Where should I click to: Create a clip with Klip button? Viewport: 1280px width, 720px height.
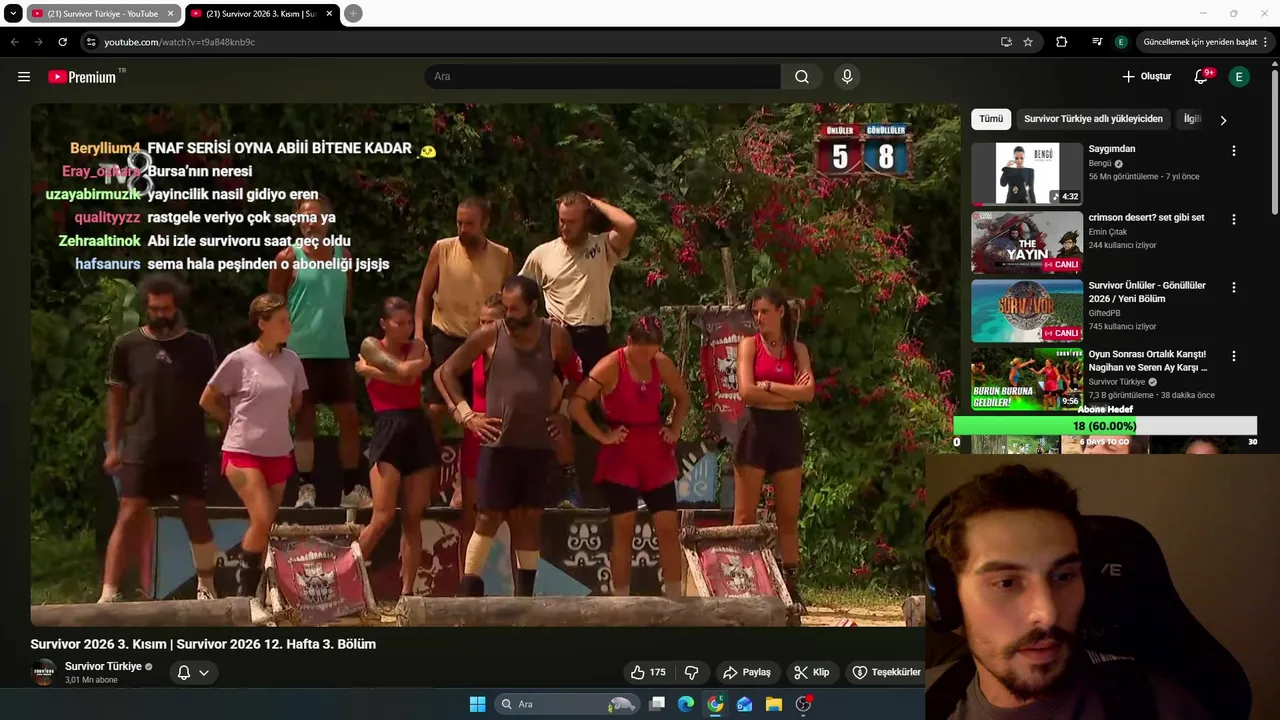[x=811, y=672]
